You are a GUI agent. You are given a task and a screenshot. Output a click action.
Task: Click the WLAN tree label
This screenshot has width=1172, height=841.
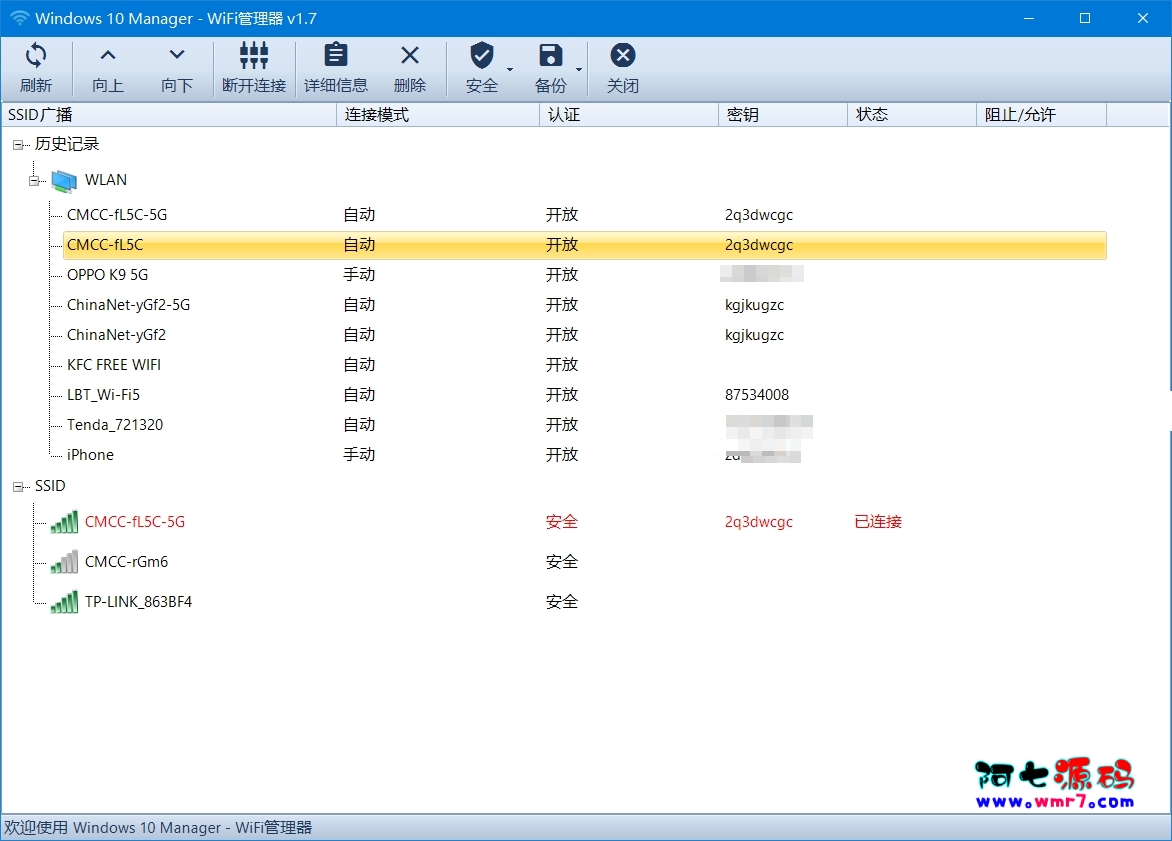pos(106,180)
